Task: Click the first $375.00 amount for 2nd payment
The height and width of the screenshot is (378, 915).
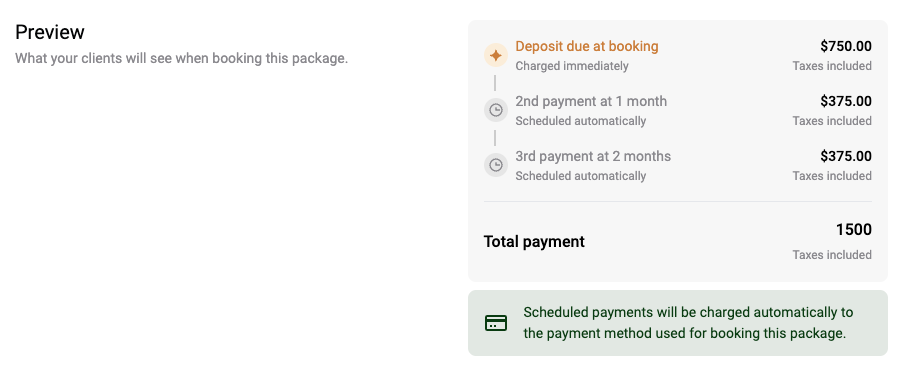Action: point(846,102)
